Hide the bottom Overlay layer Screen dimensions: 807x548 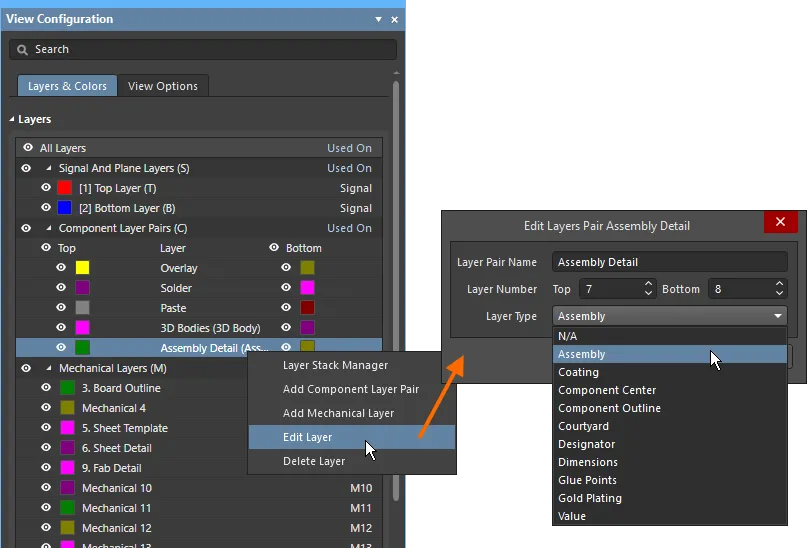[x=286, y=268]
